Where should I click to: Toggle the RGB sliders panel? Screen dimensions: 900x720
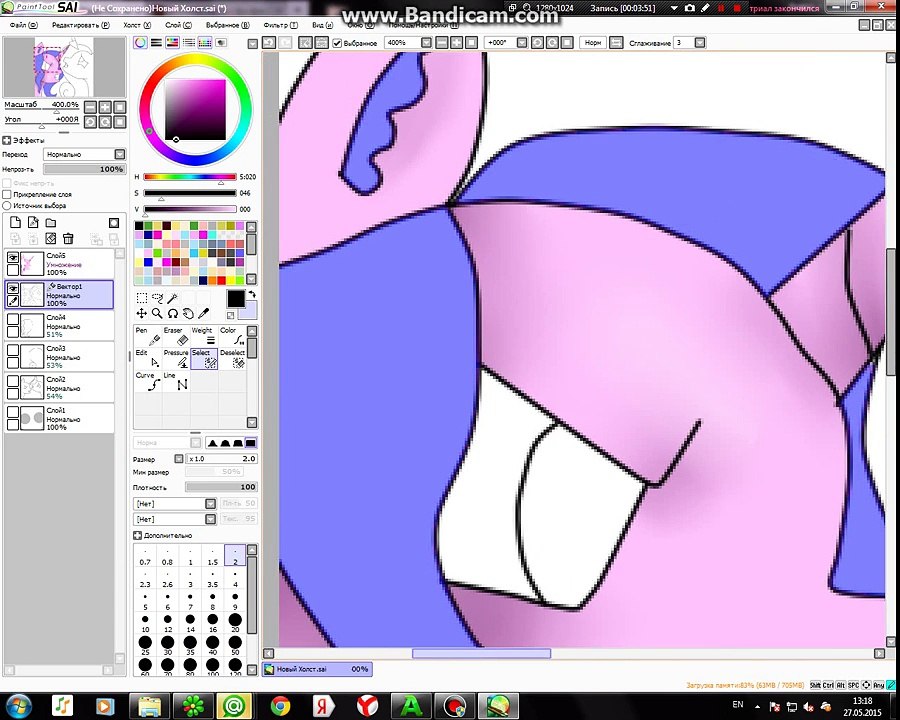coord(156,43)
